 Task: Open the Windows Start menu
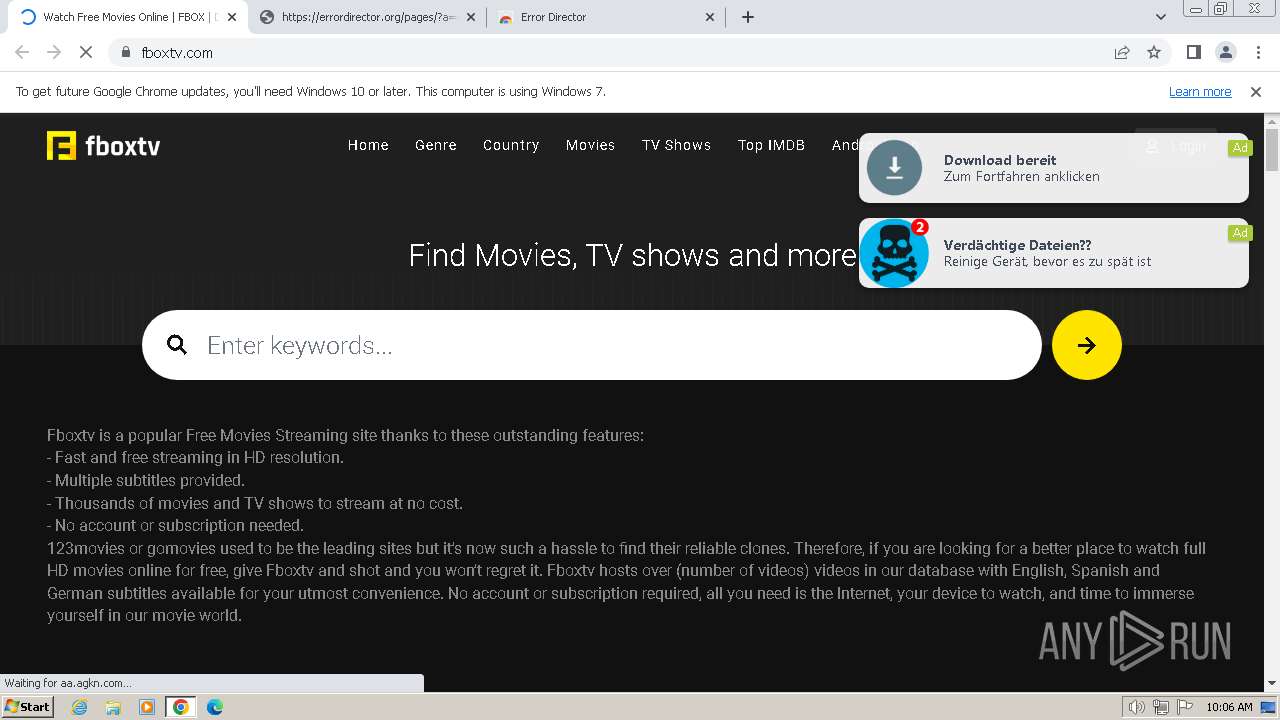(x=27, y=707)
